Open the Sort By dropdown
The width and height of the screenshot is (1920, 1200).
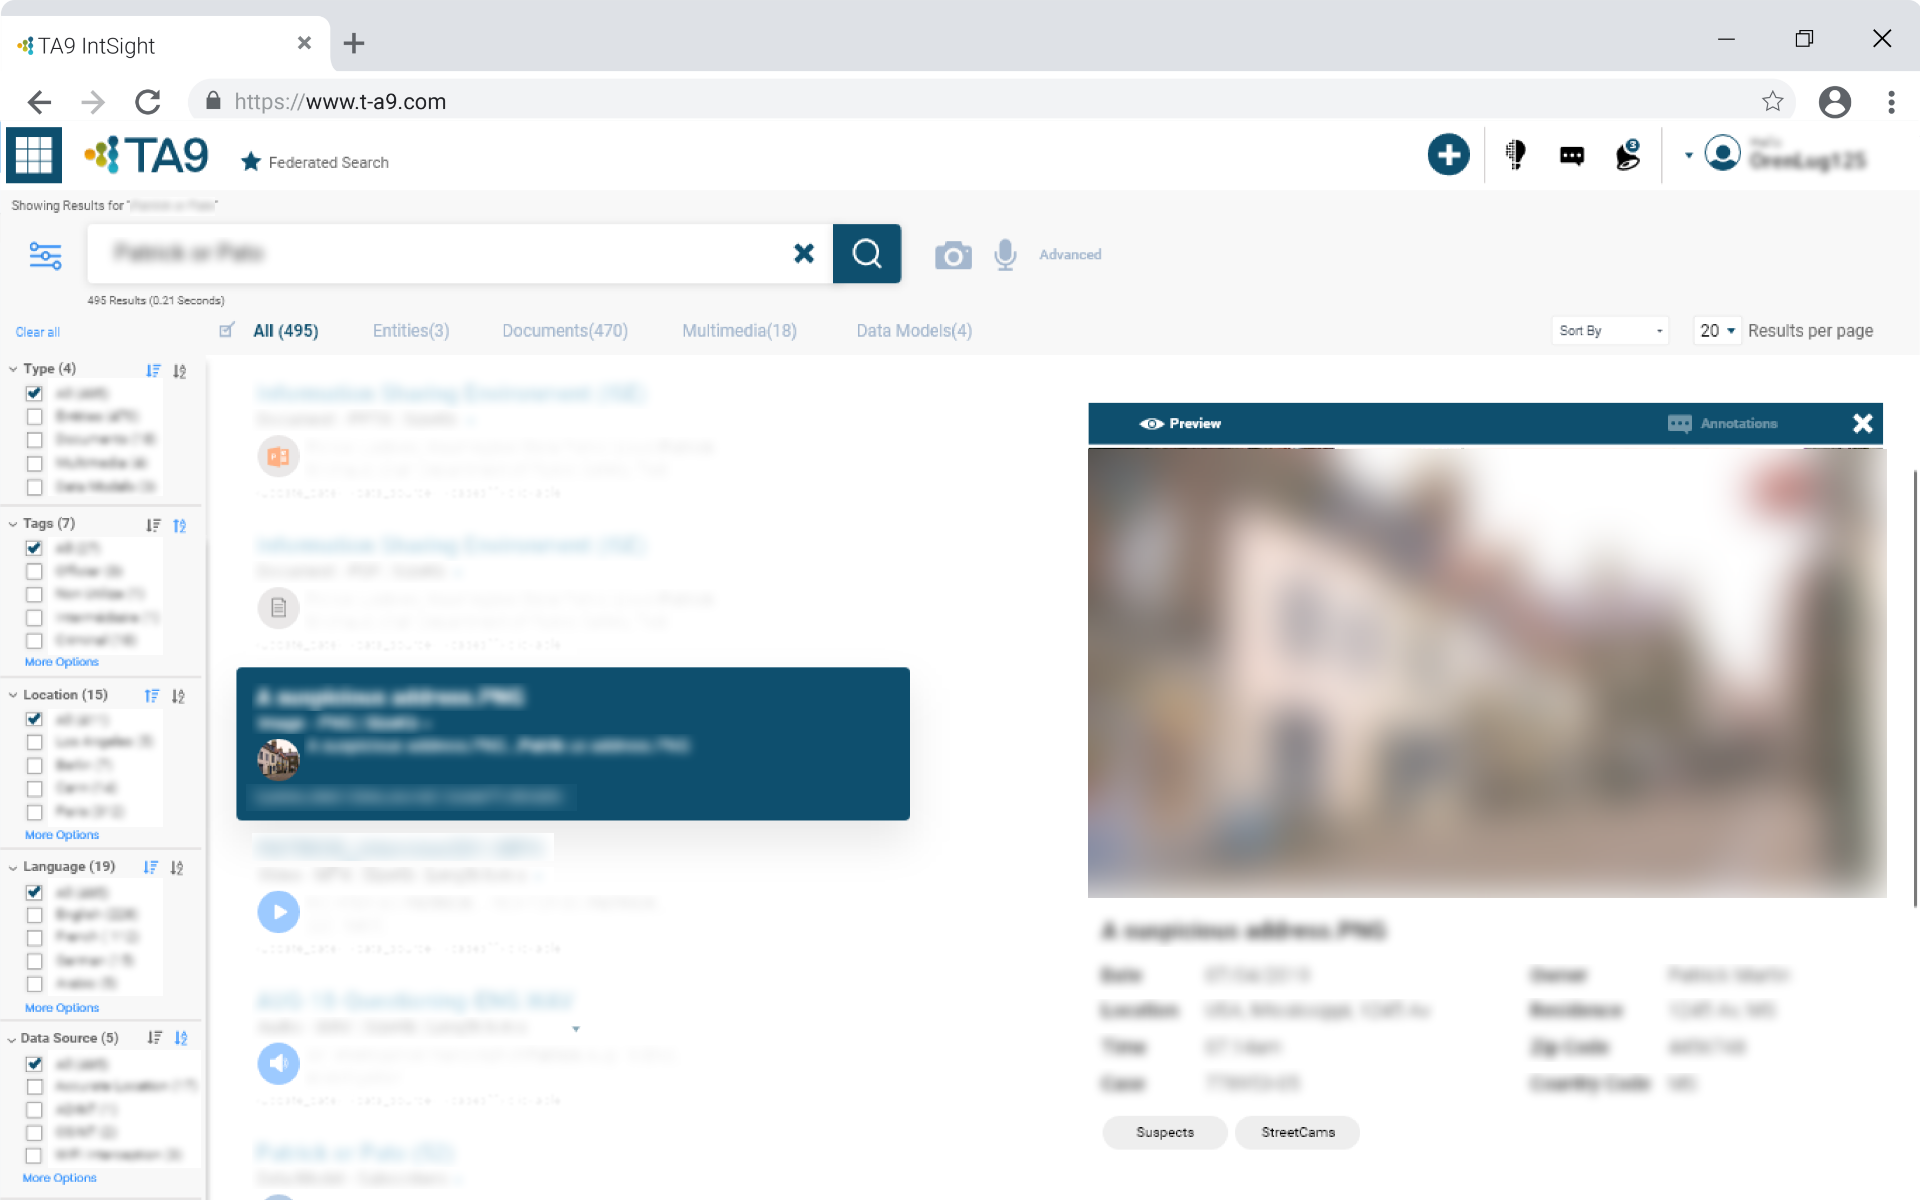click(x=1610, y=331)
